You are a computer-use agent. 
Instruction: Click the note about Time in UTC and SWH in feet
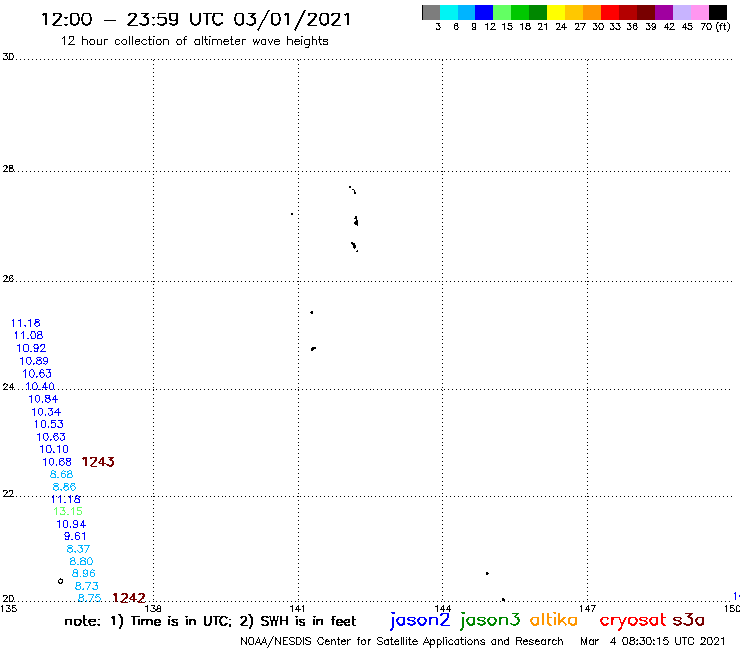(210, 621)
